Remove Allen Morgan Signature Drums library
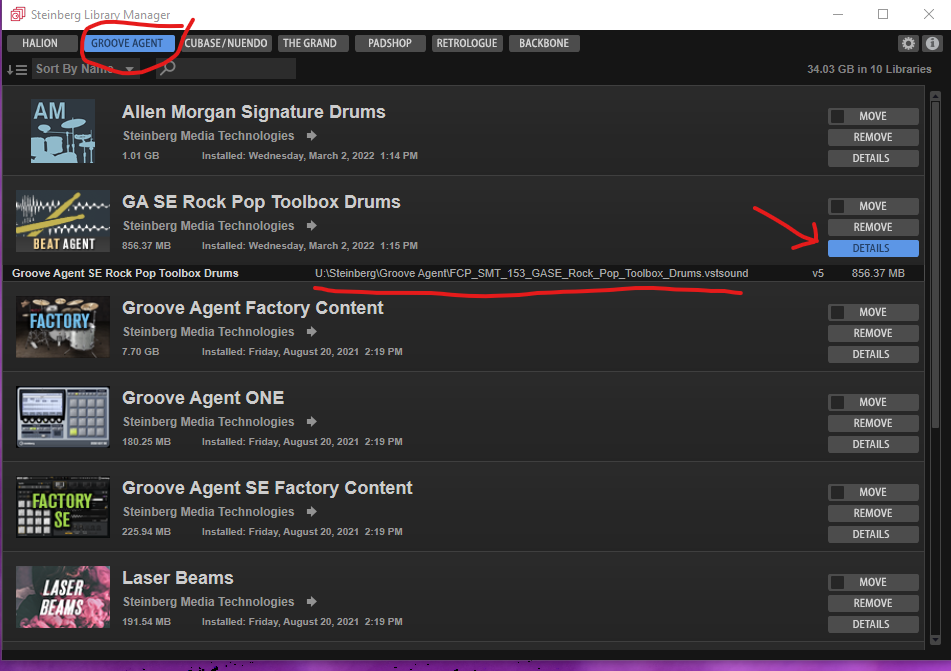 873,137
